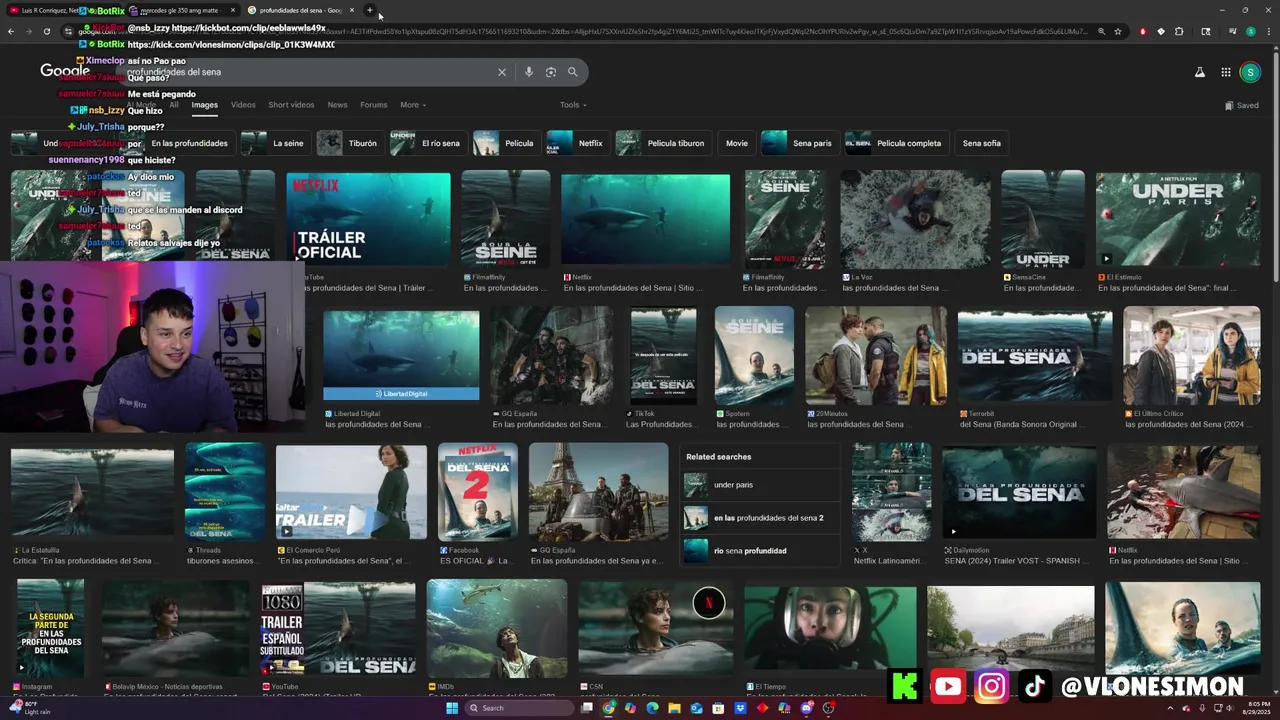
Task: Apply the 'Tiburón' filter chip
Action: pos(350,143)
